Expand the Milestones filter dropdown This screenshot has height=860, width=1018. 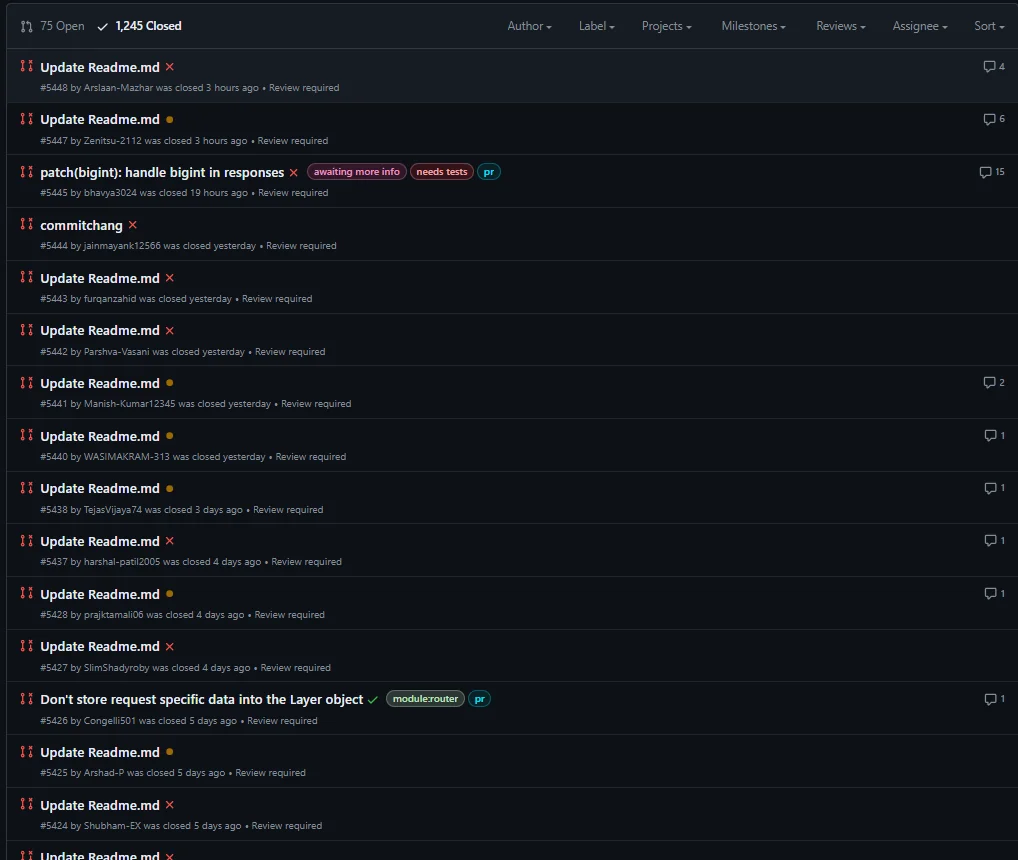point(753,26)
